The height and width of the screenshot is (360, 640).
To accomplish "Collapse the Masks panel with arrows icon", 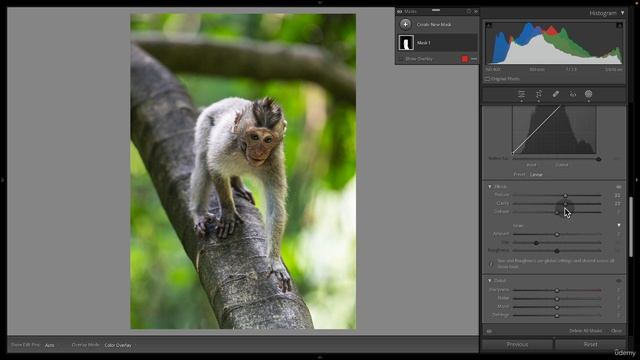I will (x=476, y=11).
